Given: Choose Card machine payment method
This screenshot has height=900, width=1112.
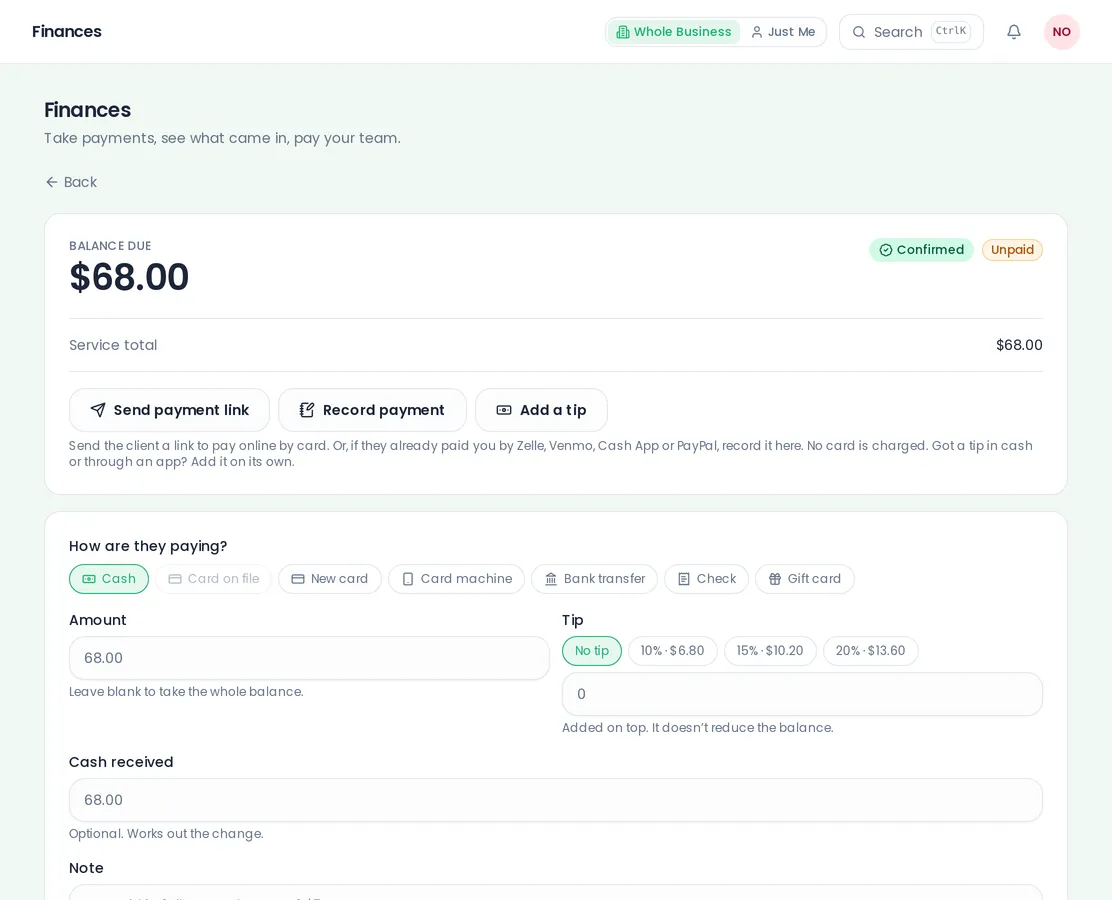Looking at the screenshot, I should click(456, 579).
